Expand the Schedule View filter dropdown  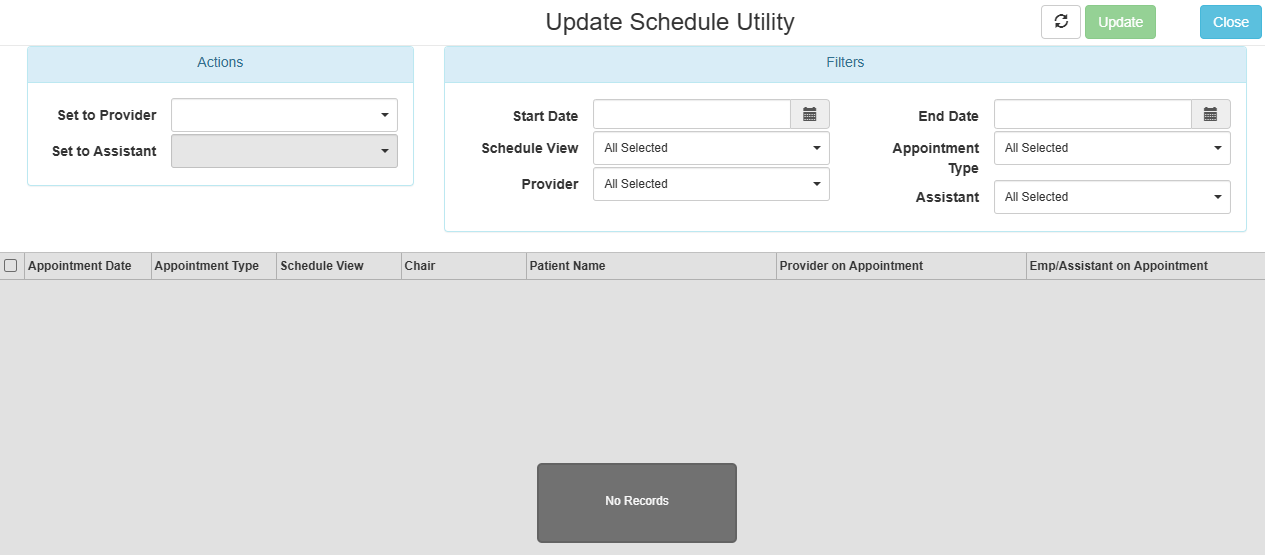click(711, 148)
